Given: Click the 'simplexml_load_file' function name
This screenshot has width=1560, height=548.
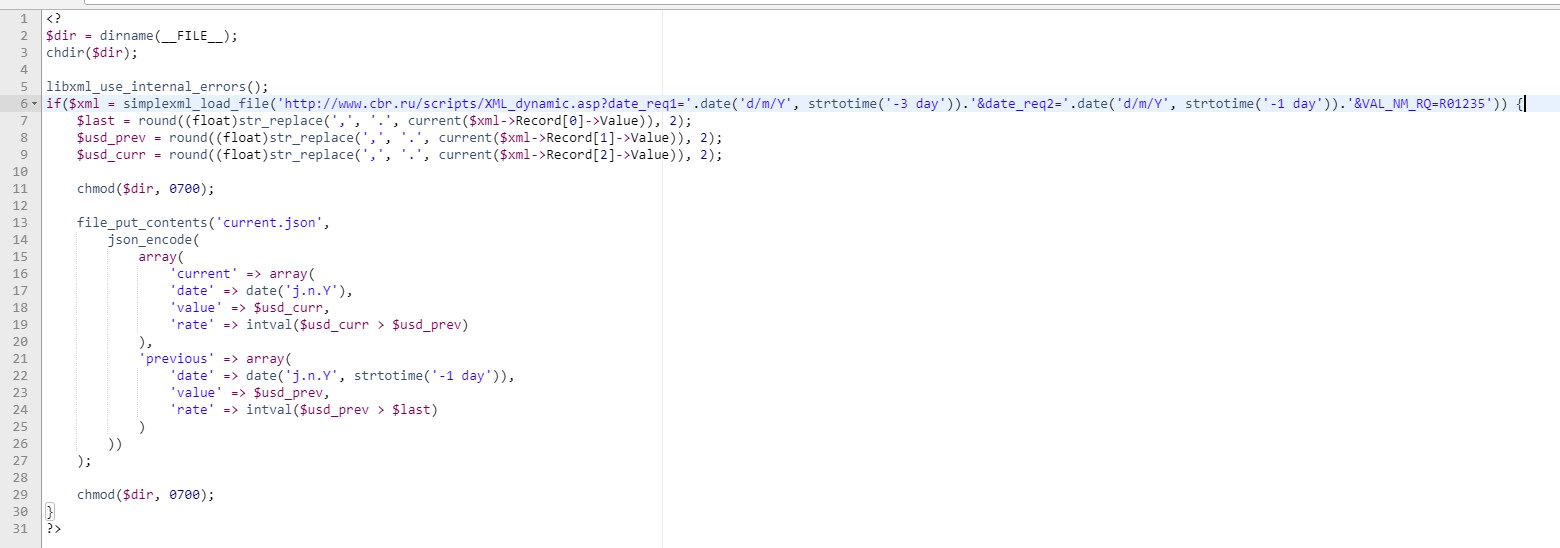Looking at the screenshot, I should 196,103.
